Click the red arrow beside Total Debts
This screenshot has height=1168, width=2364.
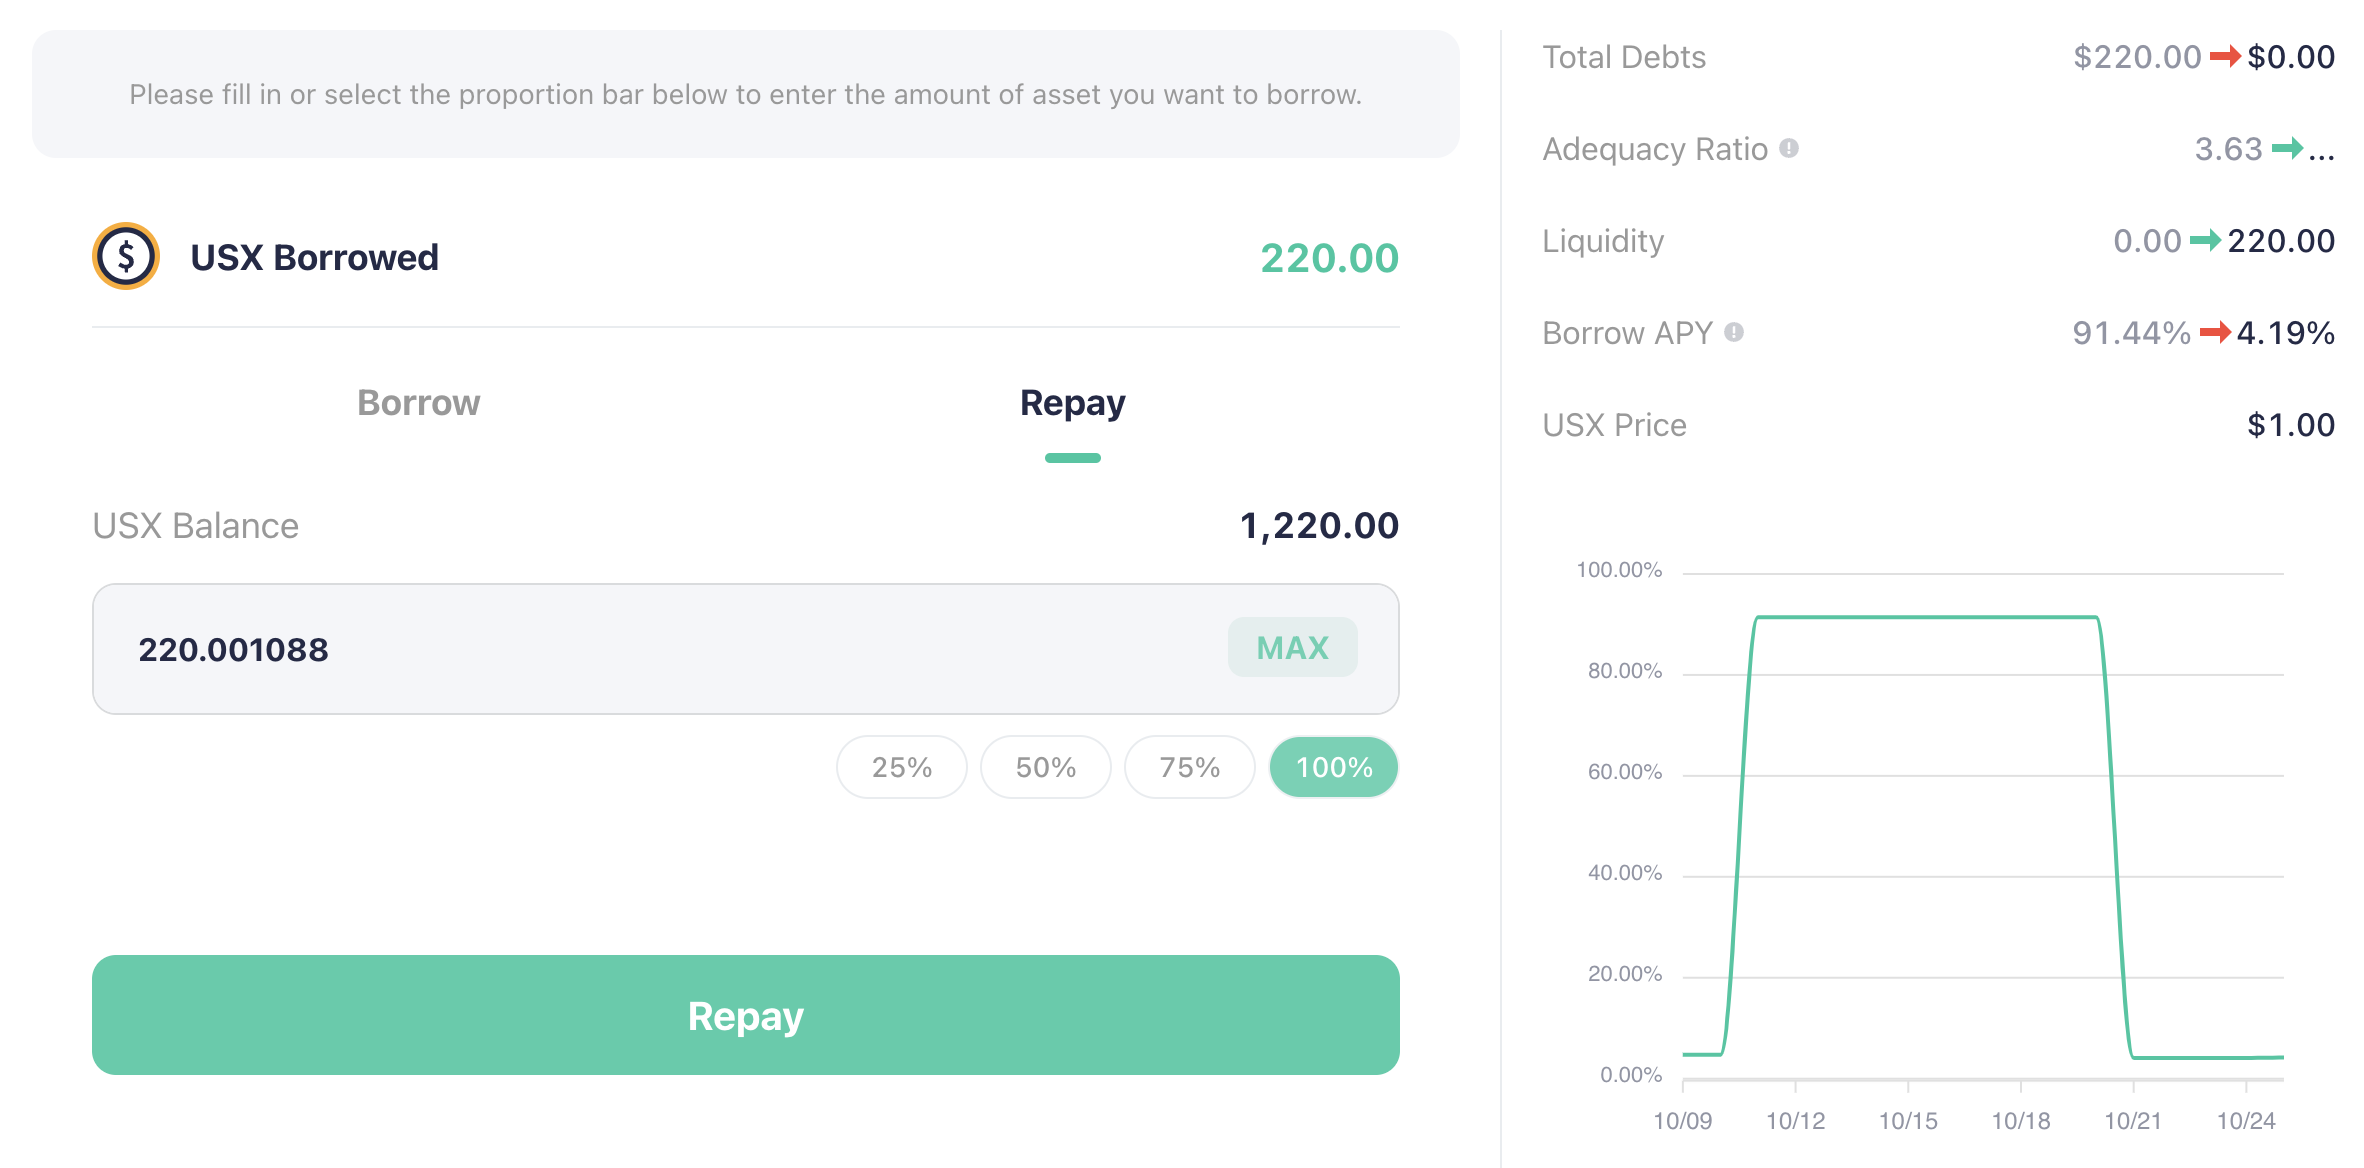2224,57
